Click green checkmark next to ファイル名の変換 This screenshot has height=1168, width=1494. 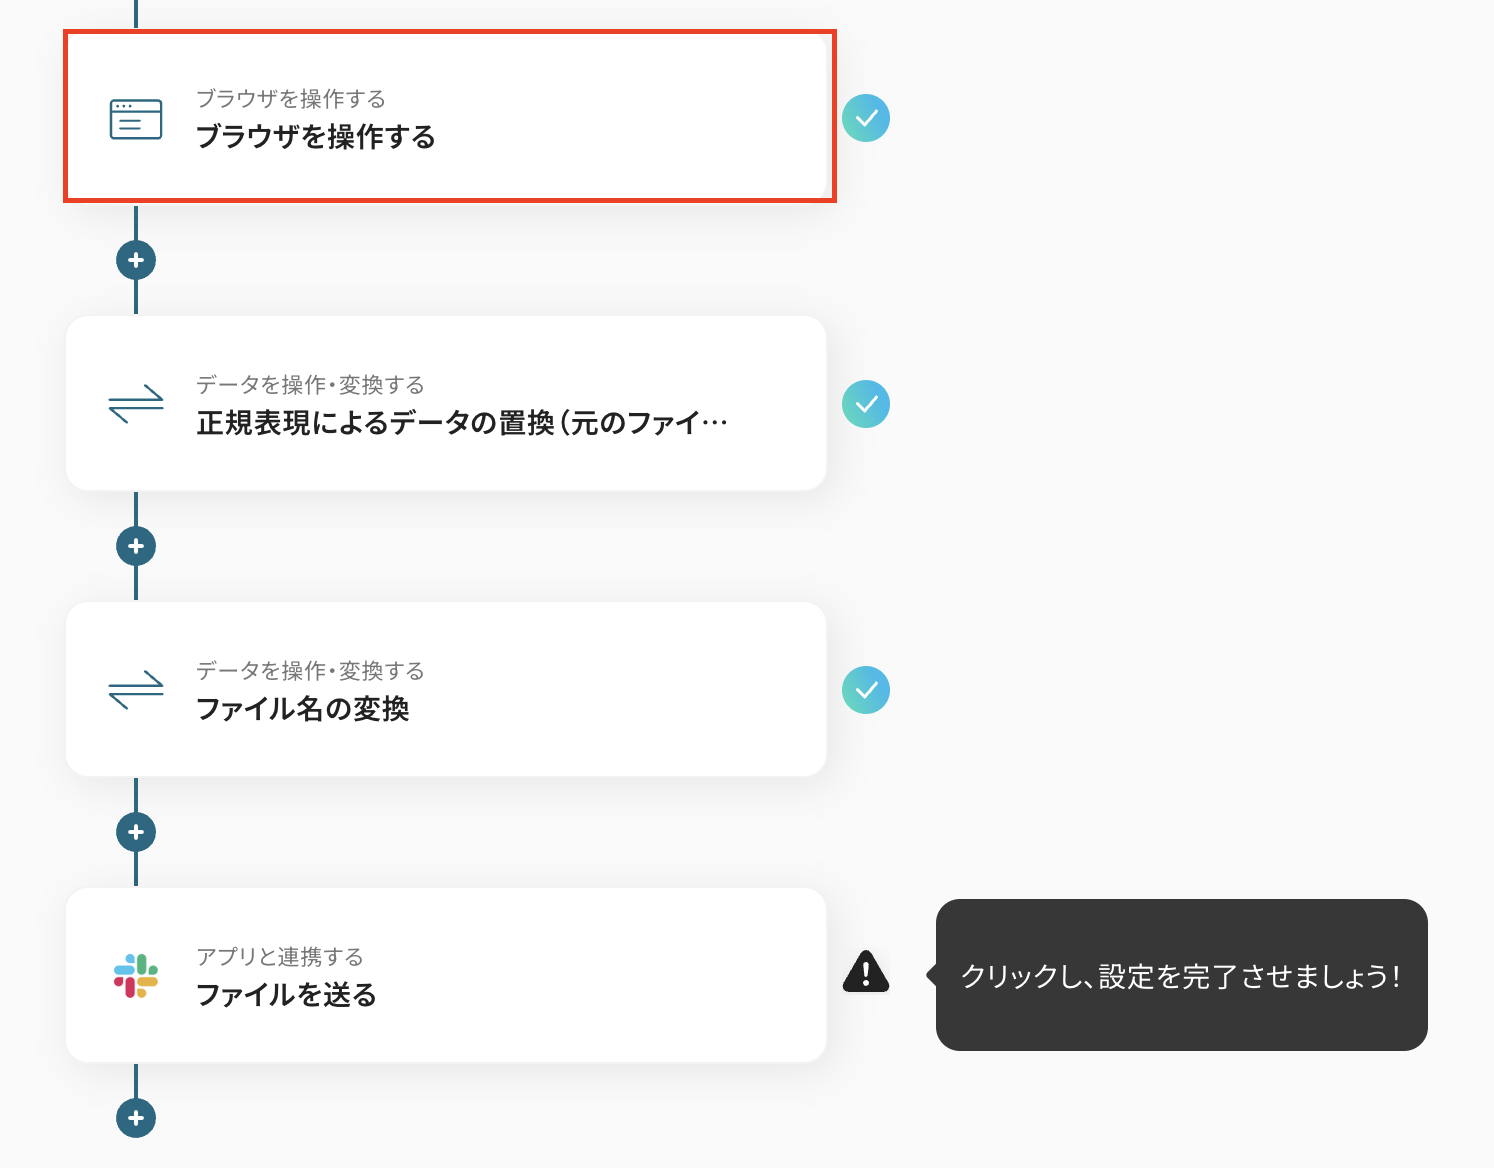tap(866, 690)
